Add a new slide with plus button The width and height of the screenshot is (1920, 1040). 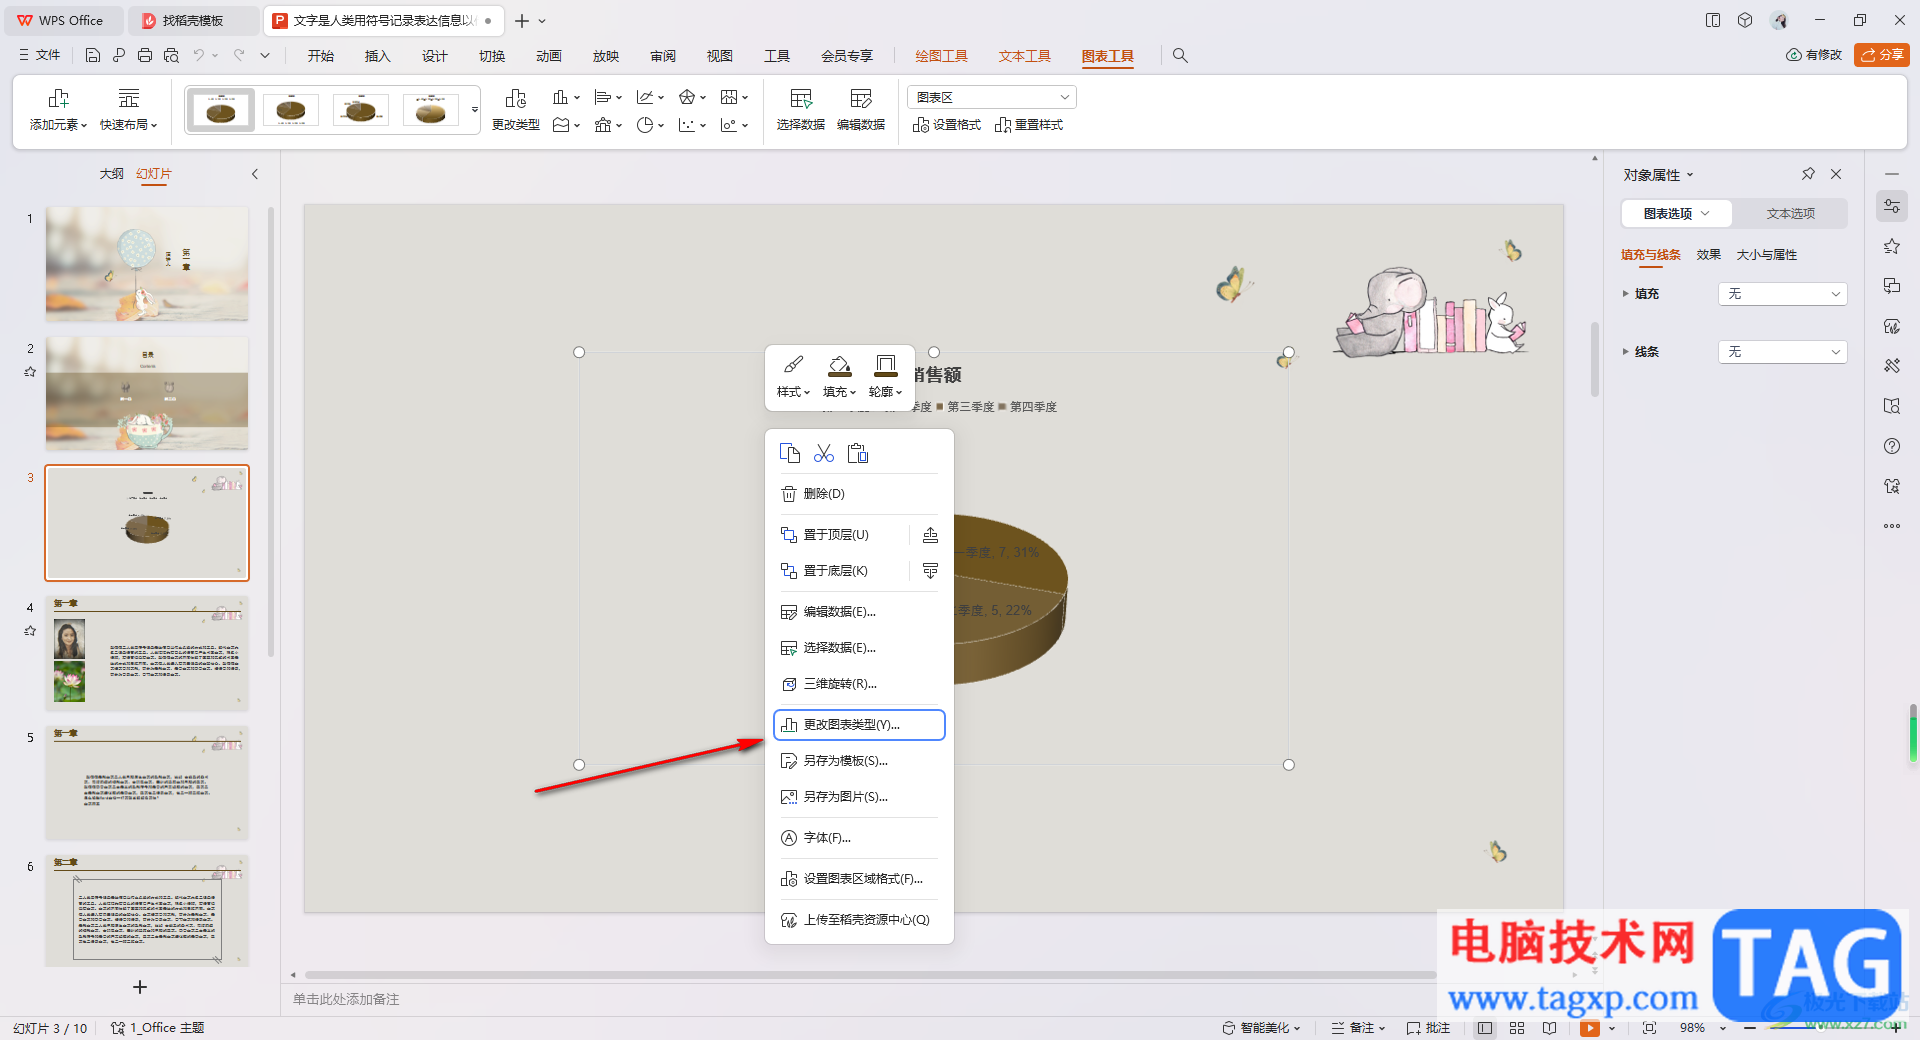tap(140, 987)
